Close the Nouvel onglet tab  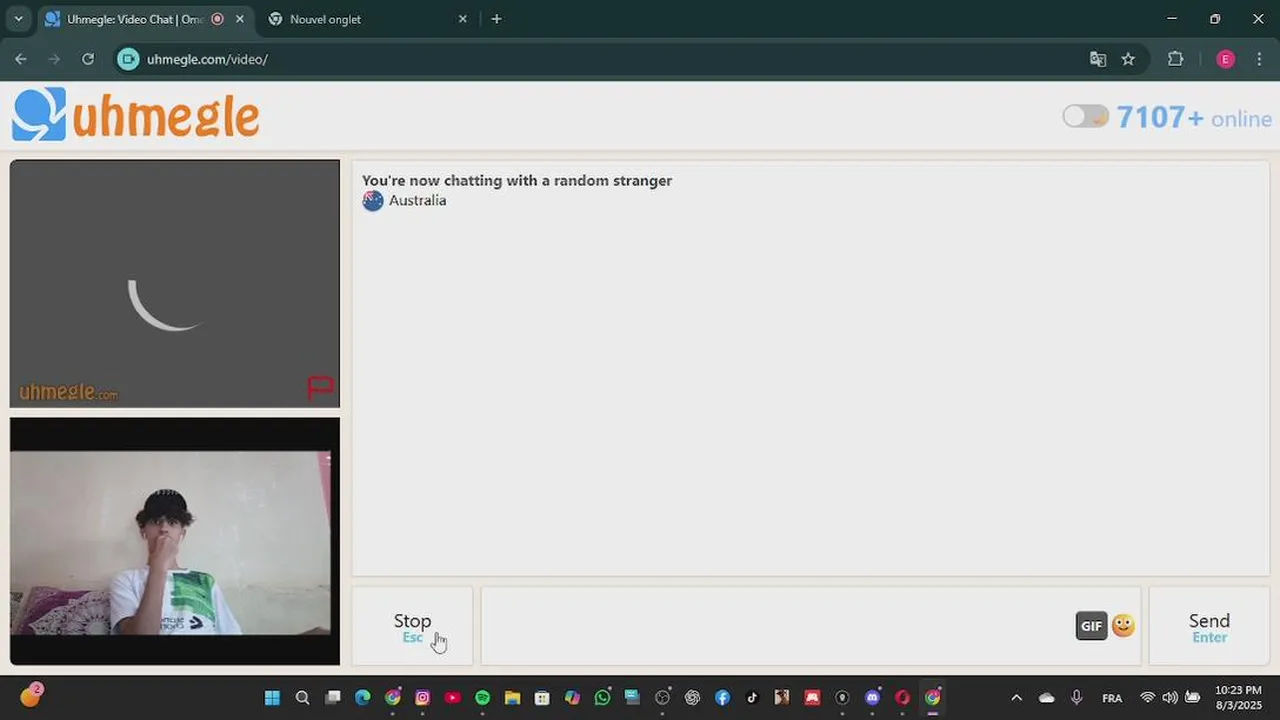pyautogui.click(x=462, y=19)
